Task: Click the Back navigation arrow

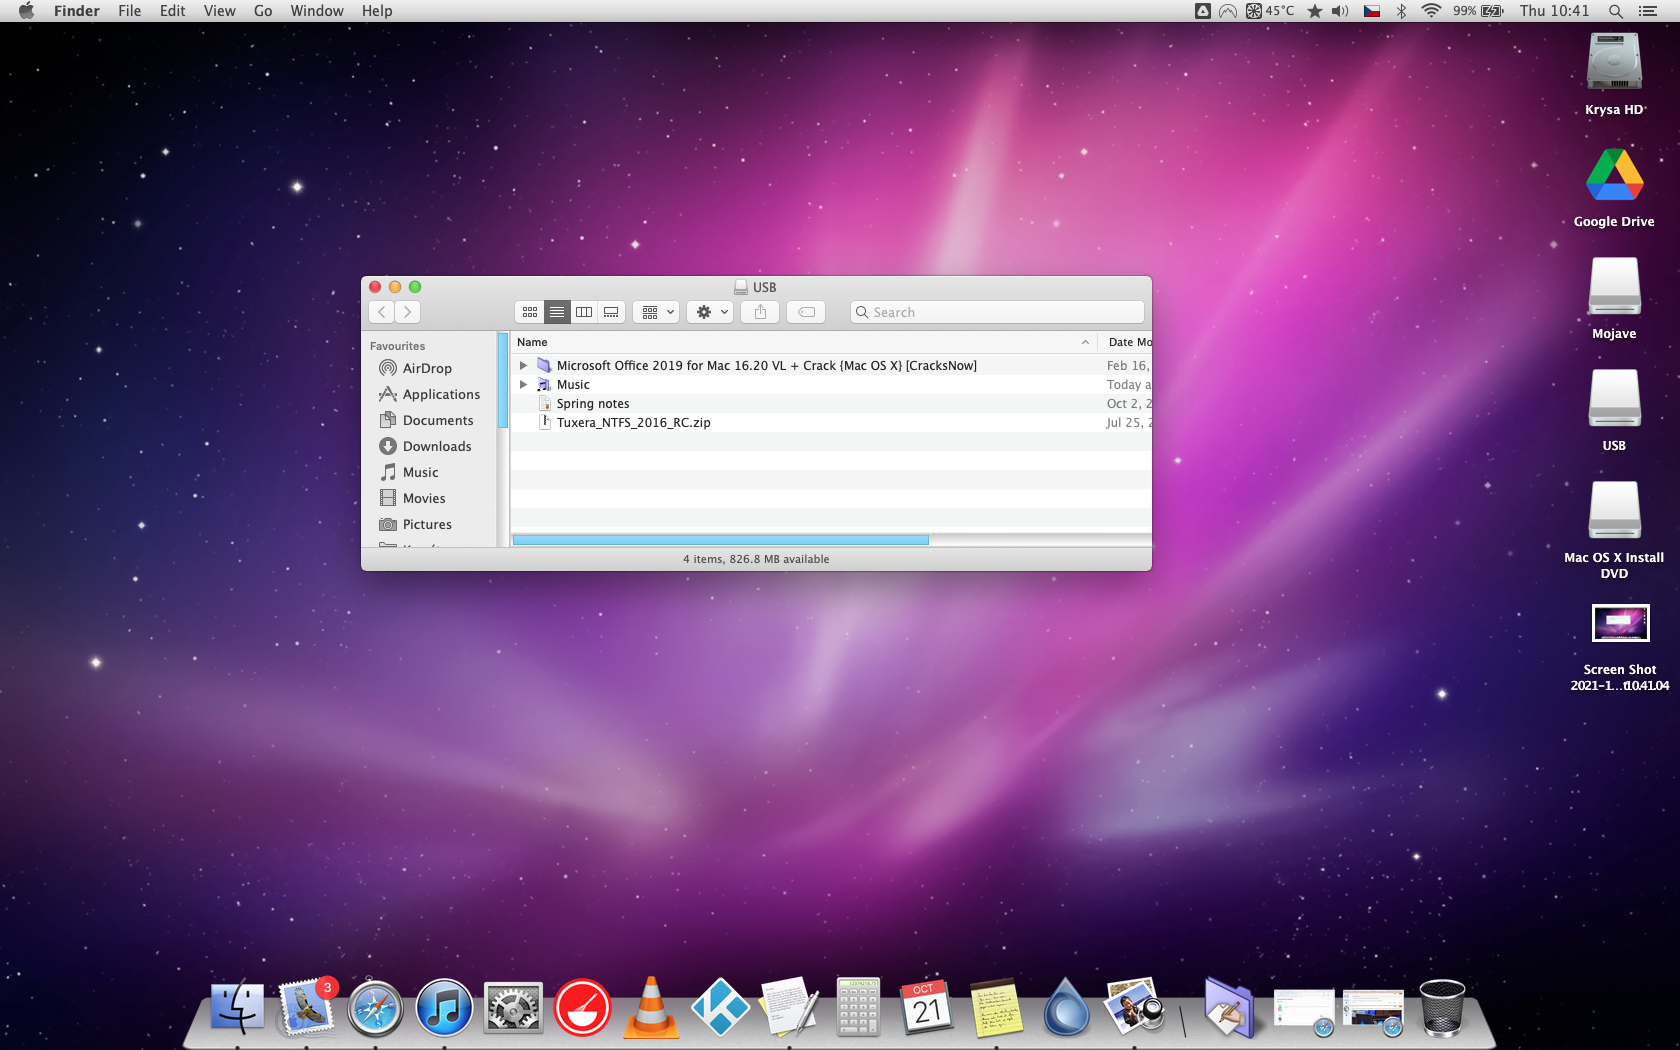Action: (382, 312)
